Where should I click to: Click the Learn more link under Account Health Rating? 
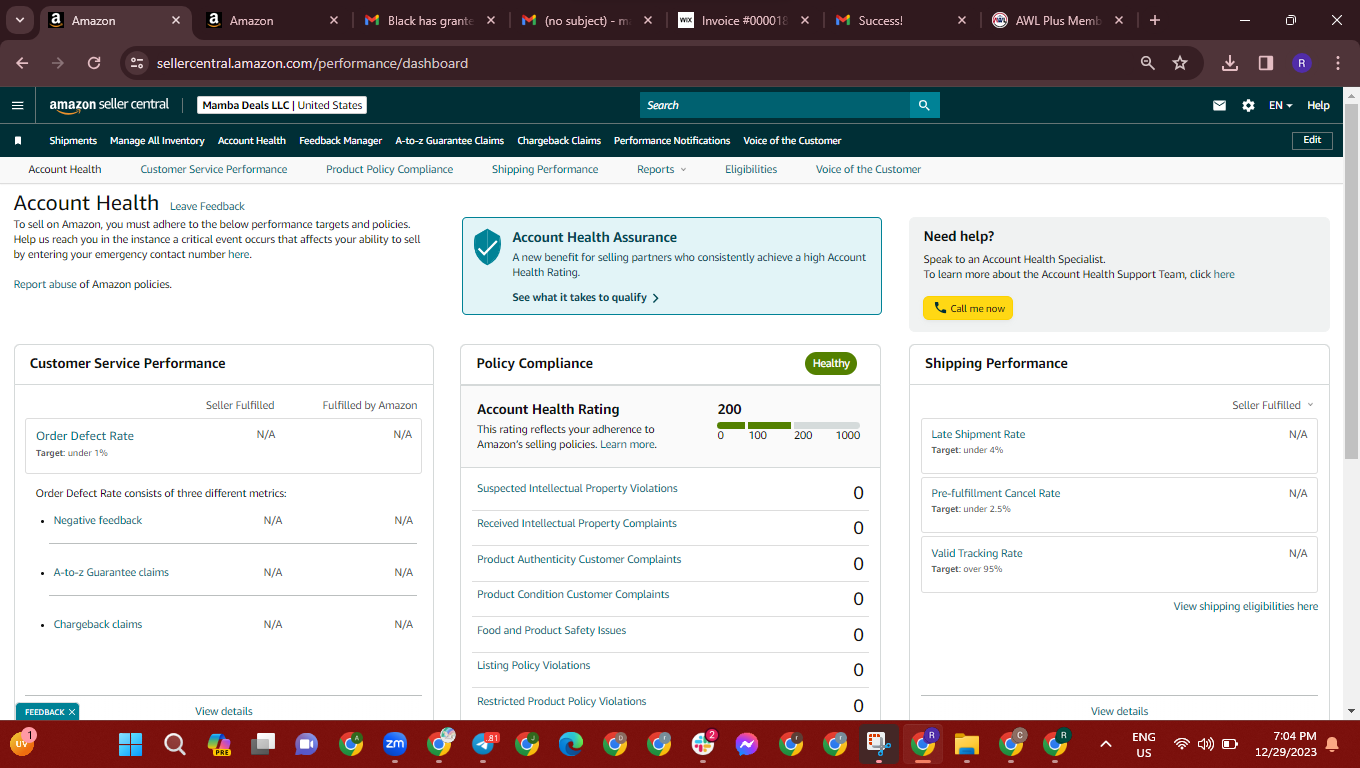(x=627, y=444)
